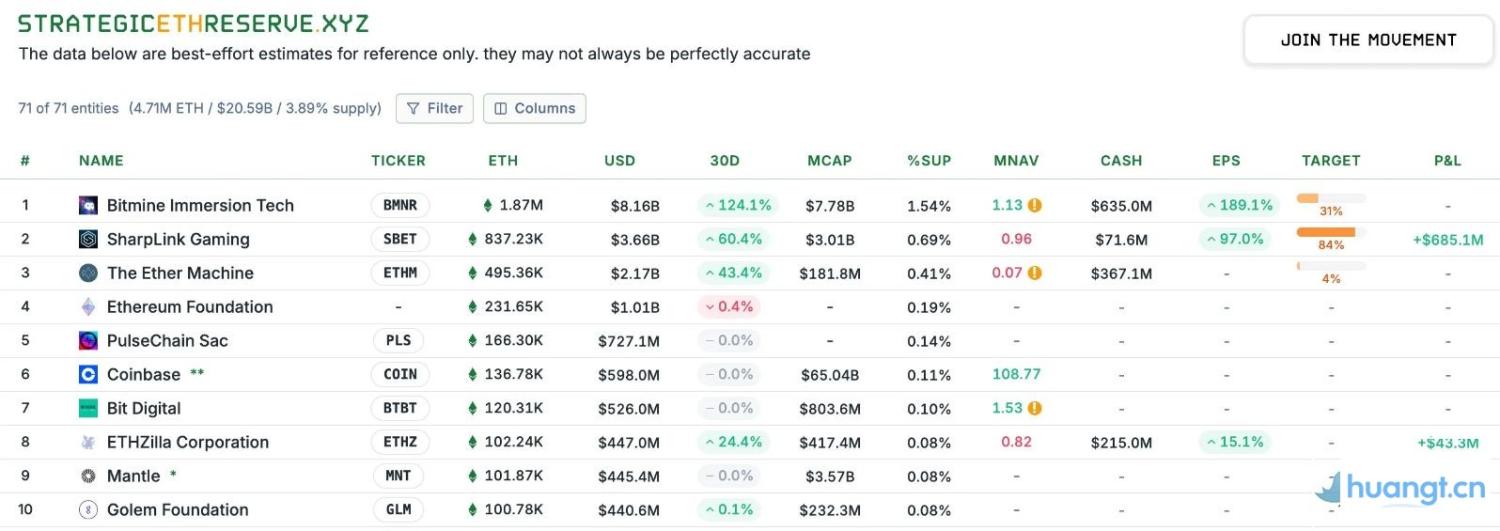Click the Bit Digital logo icon

coord(88,408)
